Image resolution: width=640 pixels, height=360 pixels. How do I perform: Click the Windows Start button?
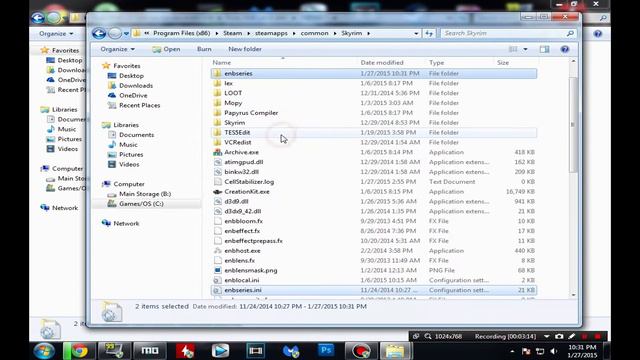tap(44, 351)
